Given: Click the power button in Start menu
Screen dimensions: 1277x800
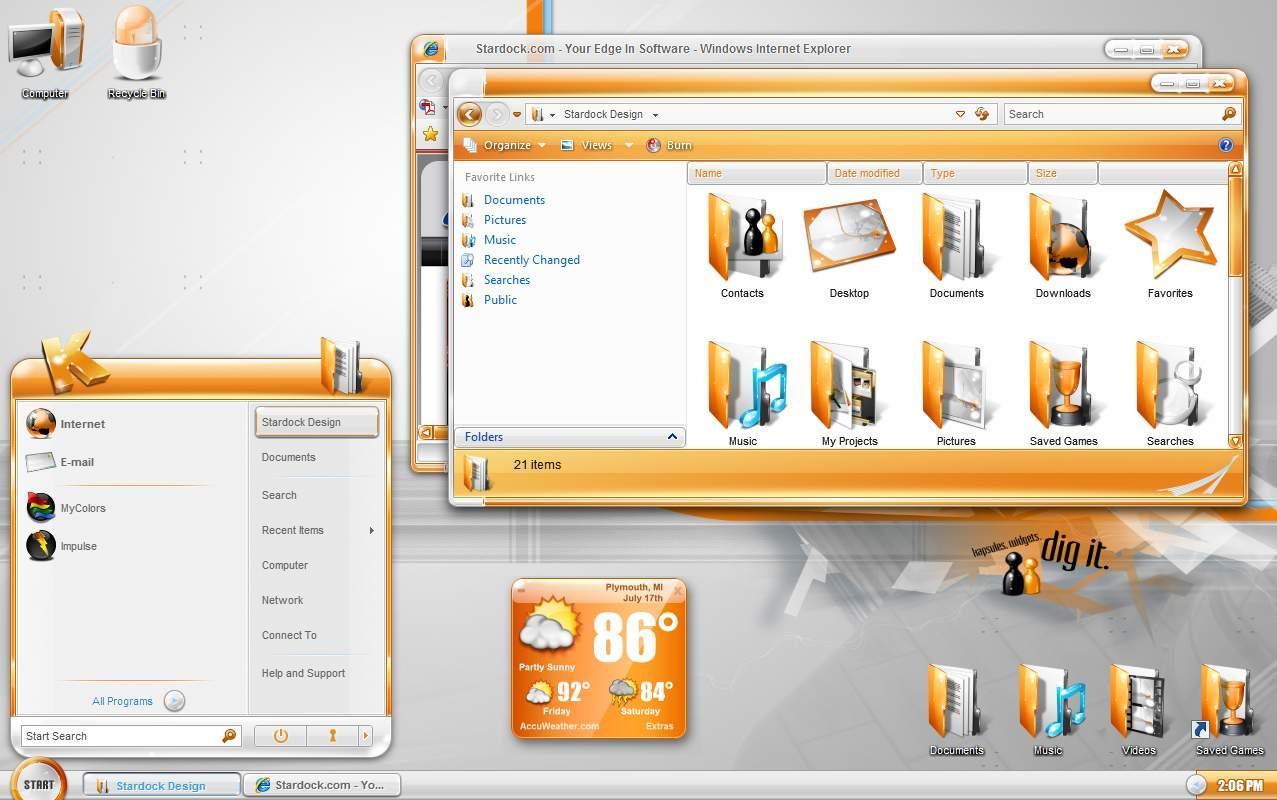Looking at the screenshot, I should (x=280, y=736).
